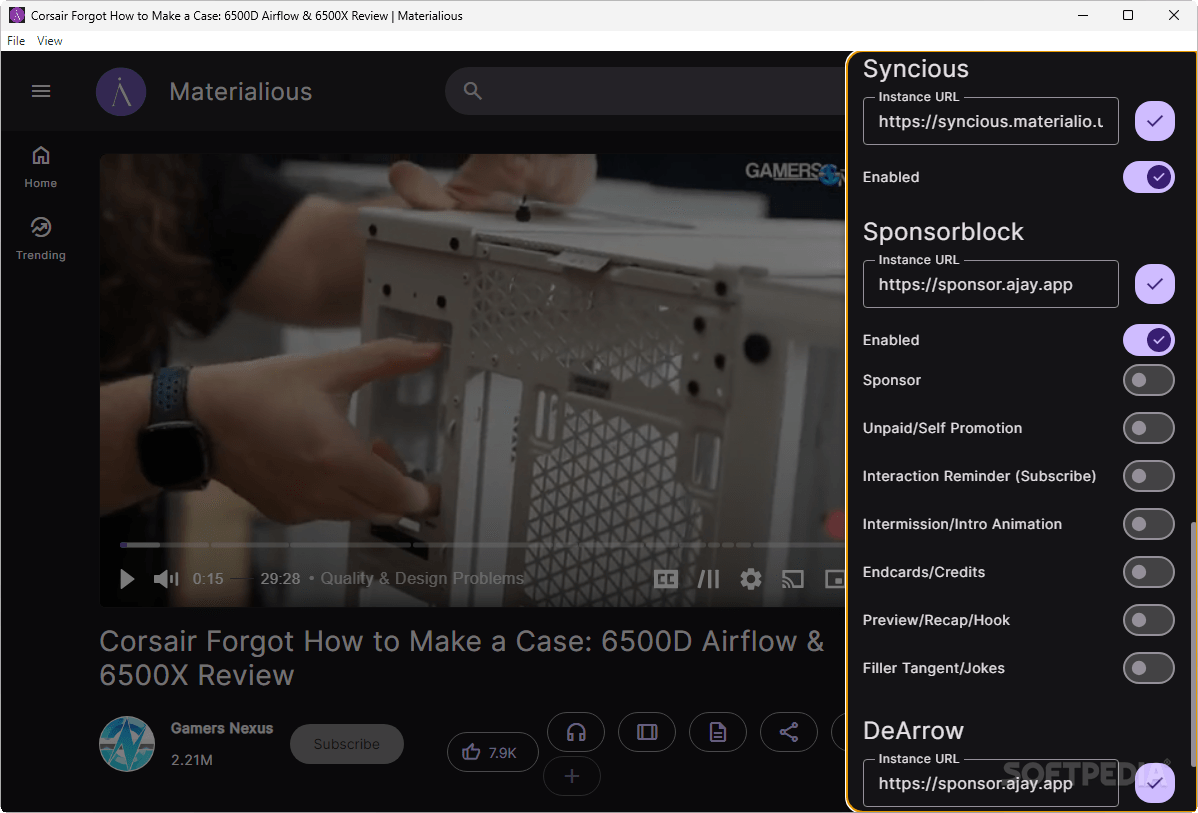1198x813 pixels.
Task: Enable the Sponsor category toggle
Action: click(x=1148, y=381)
